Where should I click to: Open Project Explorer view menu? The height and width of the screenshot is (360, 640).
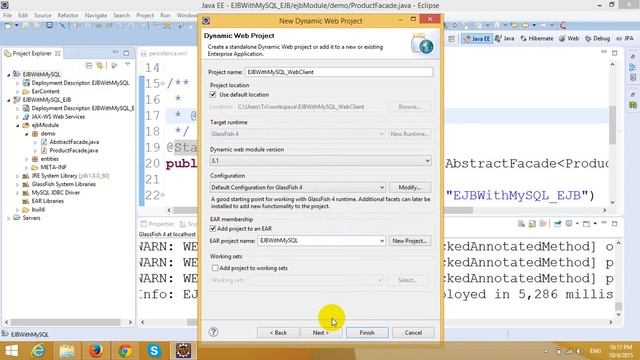127,65
